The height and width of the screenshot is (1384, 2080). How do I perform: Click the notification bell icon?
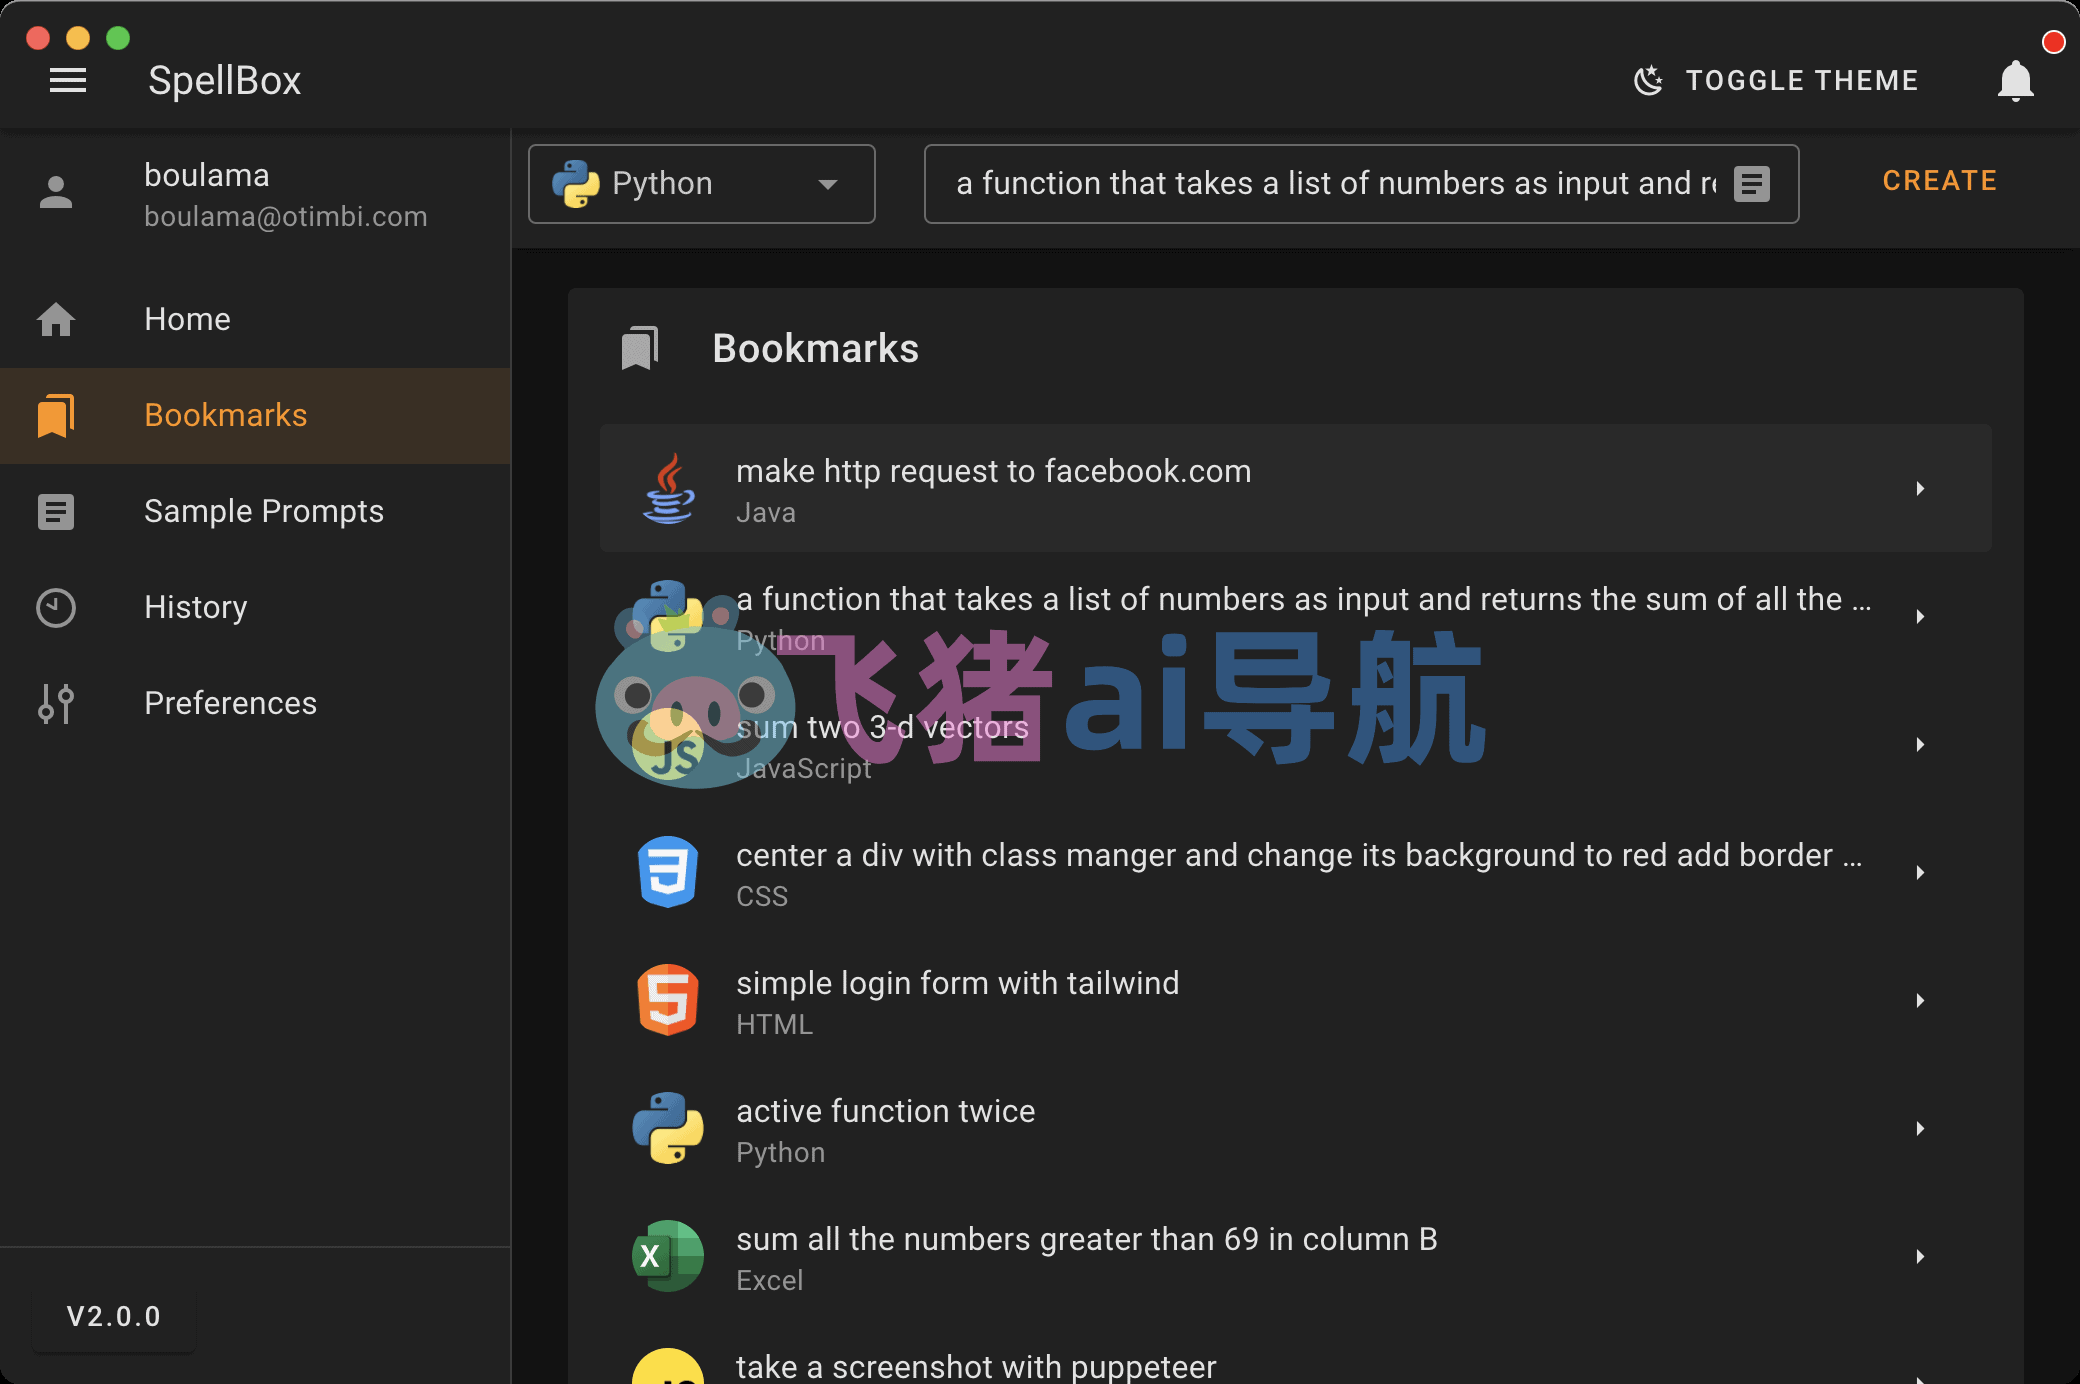click(2015, 81)
